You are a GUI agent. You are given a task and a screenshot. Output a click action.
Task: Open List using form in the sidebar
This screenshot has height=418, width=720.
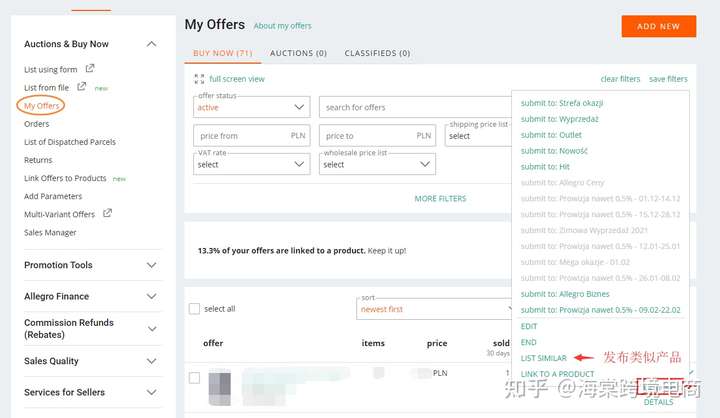click(x=51, y=69)
